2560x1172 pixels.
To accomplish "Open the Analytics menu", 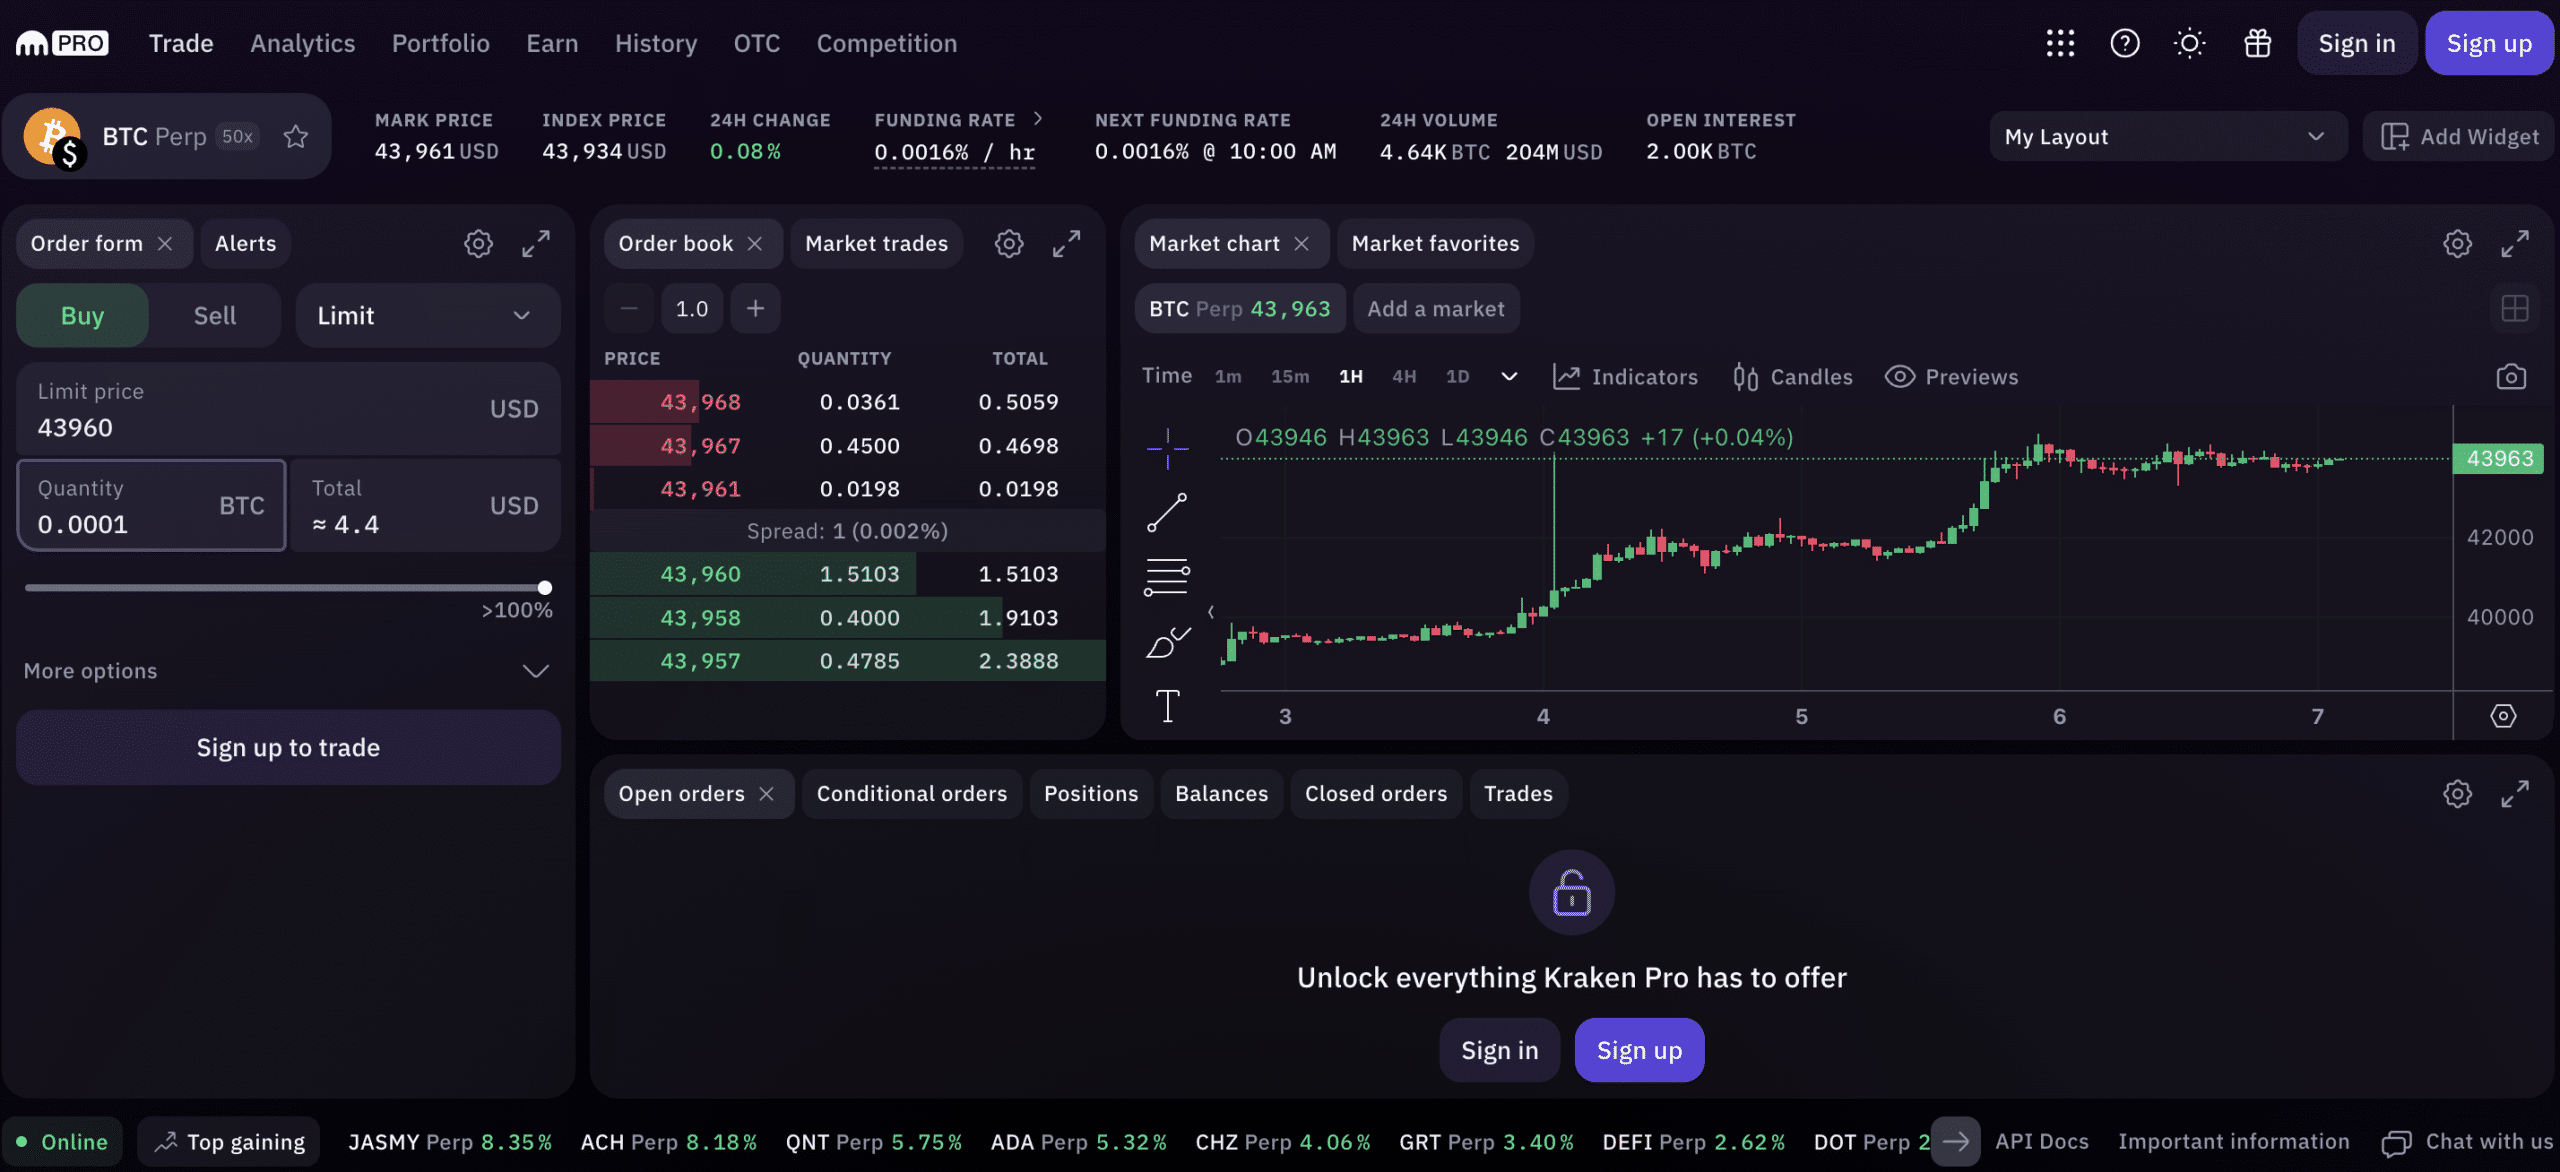I will click(302, 43).
